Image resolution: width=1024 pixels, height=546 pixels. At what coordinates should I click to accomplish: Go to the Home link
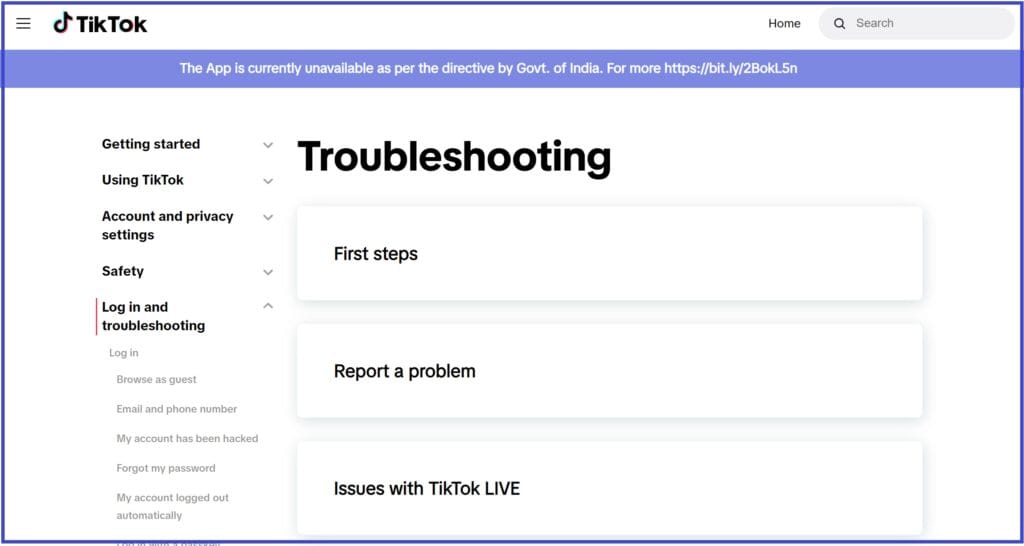coord(784,24)
